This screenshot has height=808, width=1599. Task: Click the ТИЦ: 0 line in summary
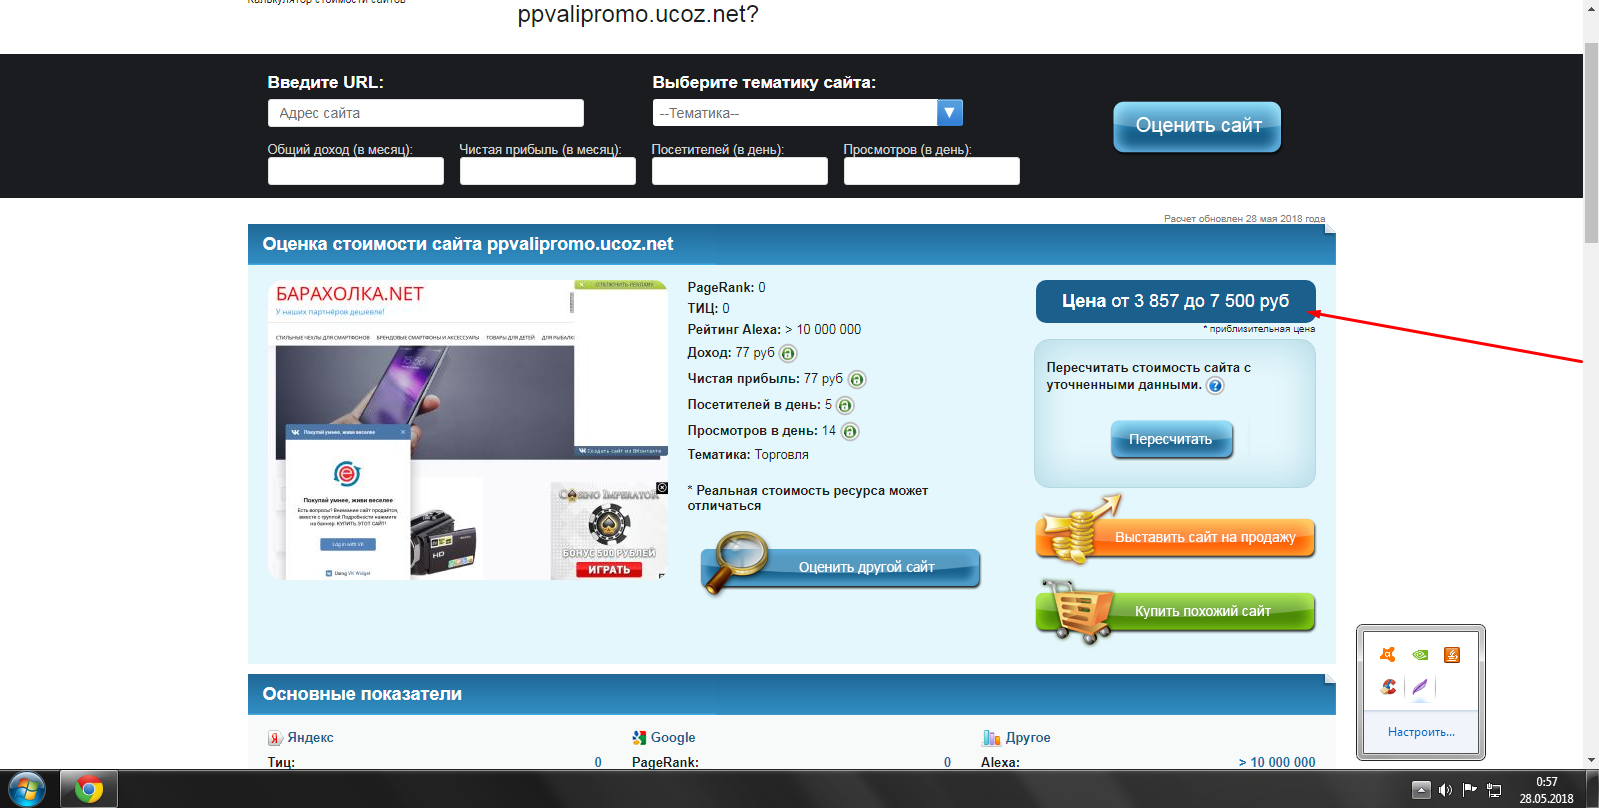coord(709,308)
